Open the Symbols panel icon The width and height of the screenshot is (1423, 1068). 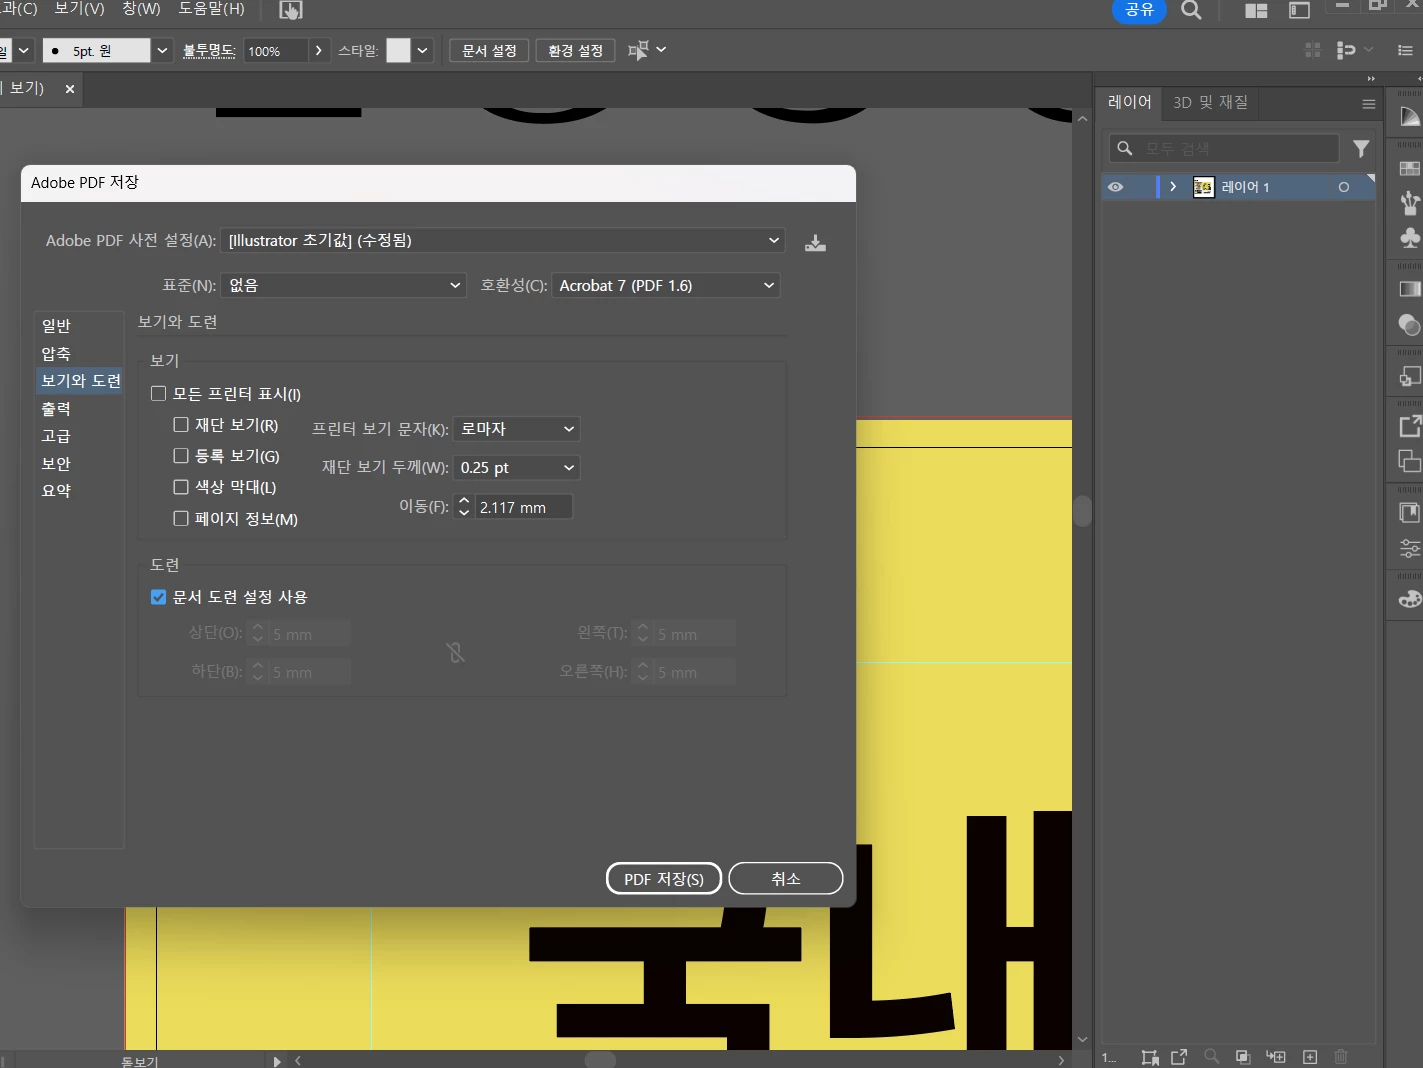click(1410, 238)
